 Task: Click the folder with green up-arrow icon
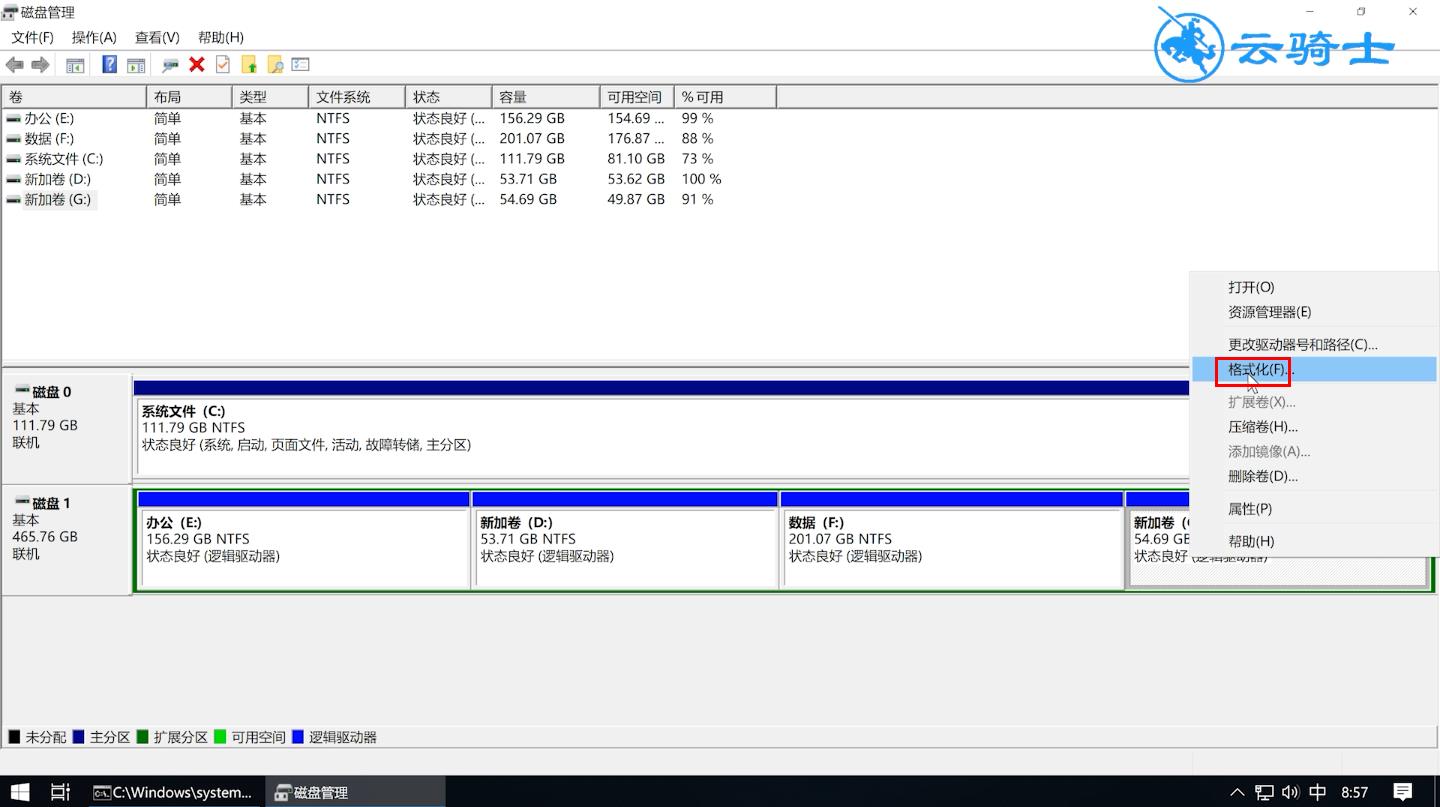point(249,65)
